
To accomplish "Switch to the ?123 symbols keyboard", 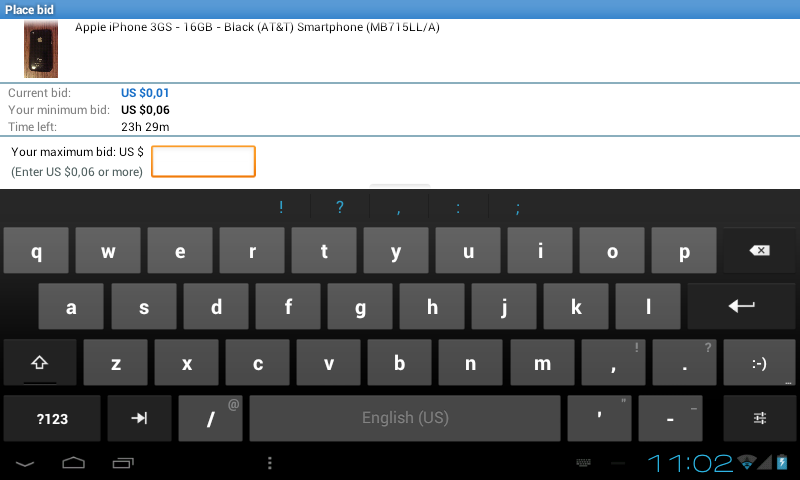I will (52, 418).
